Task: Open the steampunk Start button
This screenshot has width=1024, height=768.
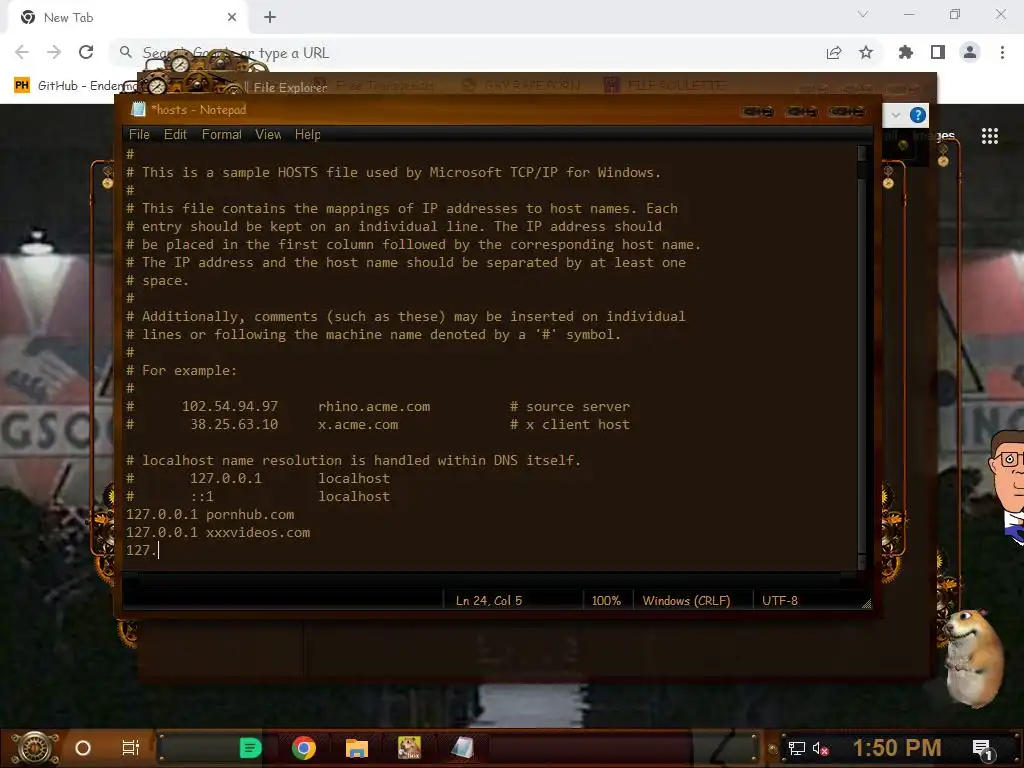Action: 36,748
